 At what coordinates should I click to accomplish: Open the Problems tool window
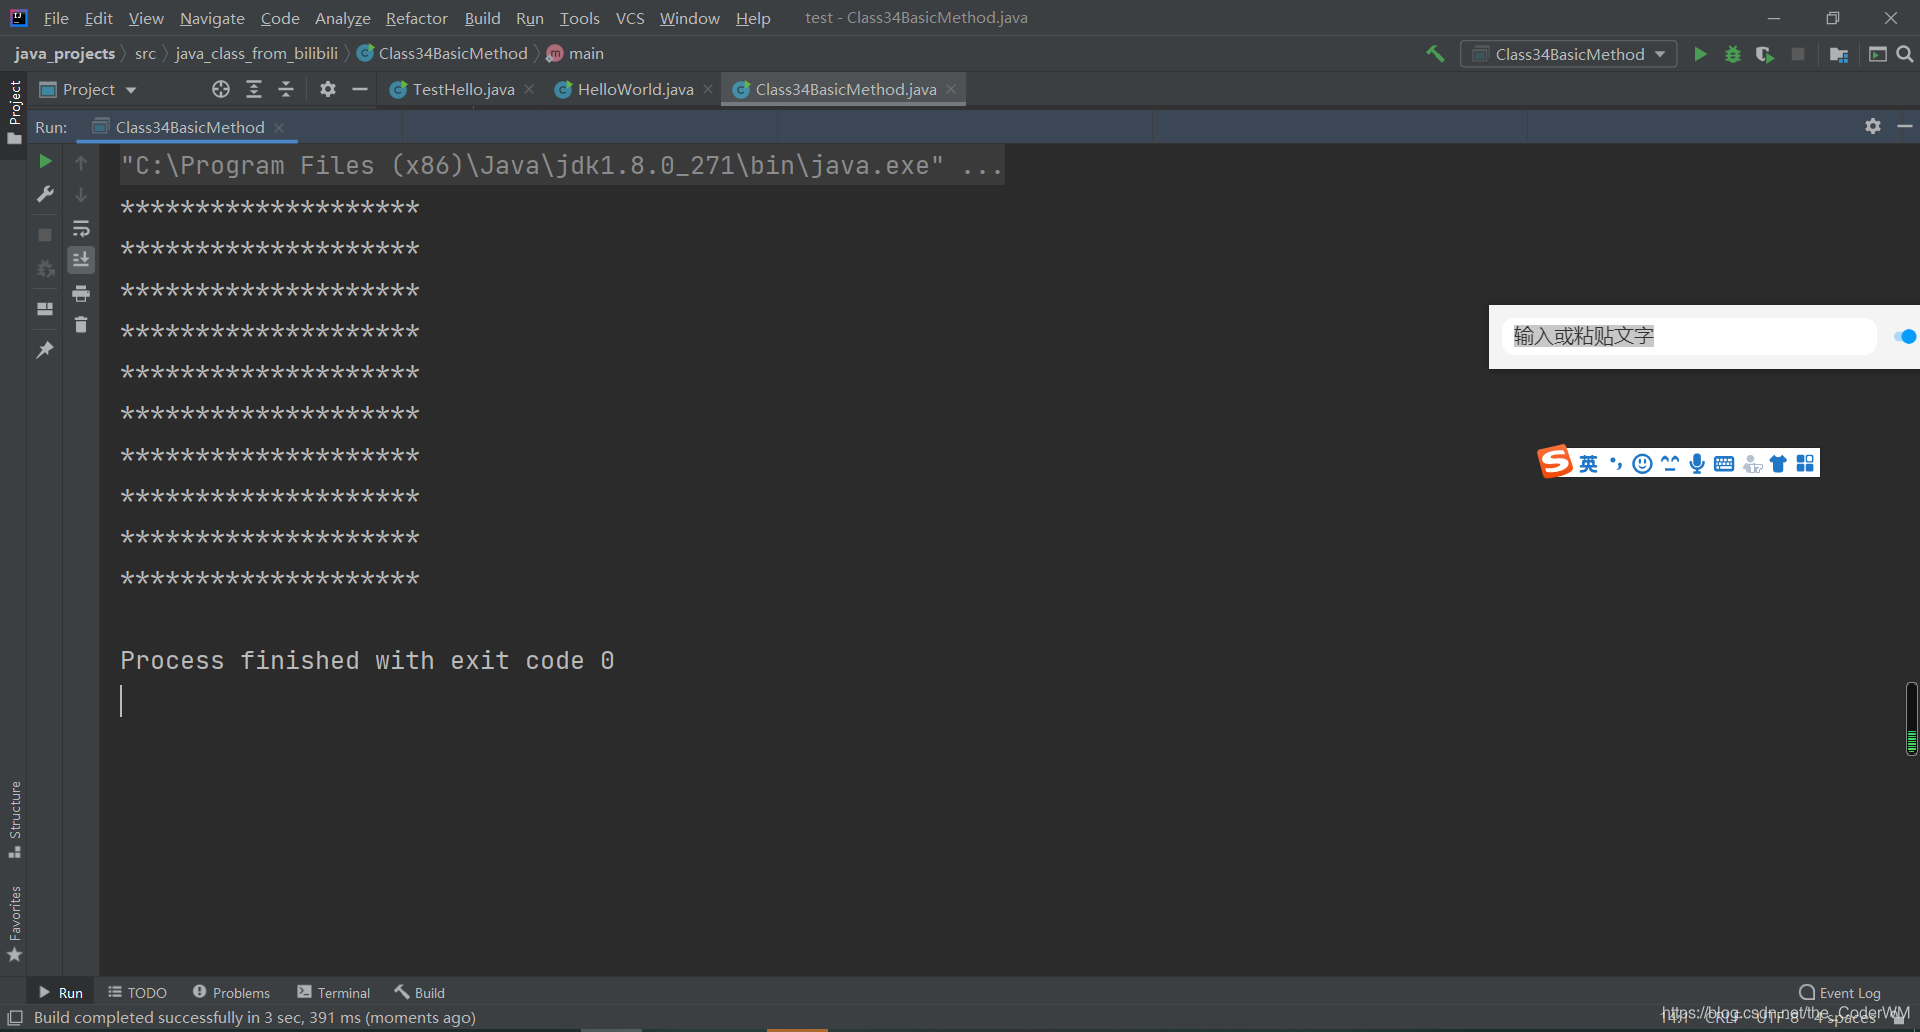pos(231,992)
